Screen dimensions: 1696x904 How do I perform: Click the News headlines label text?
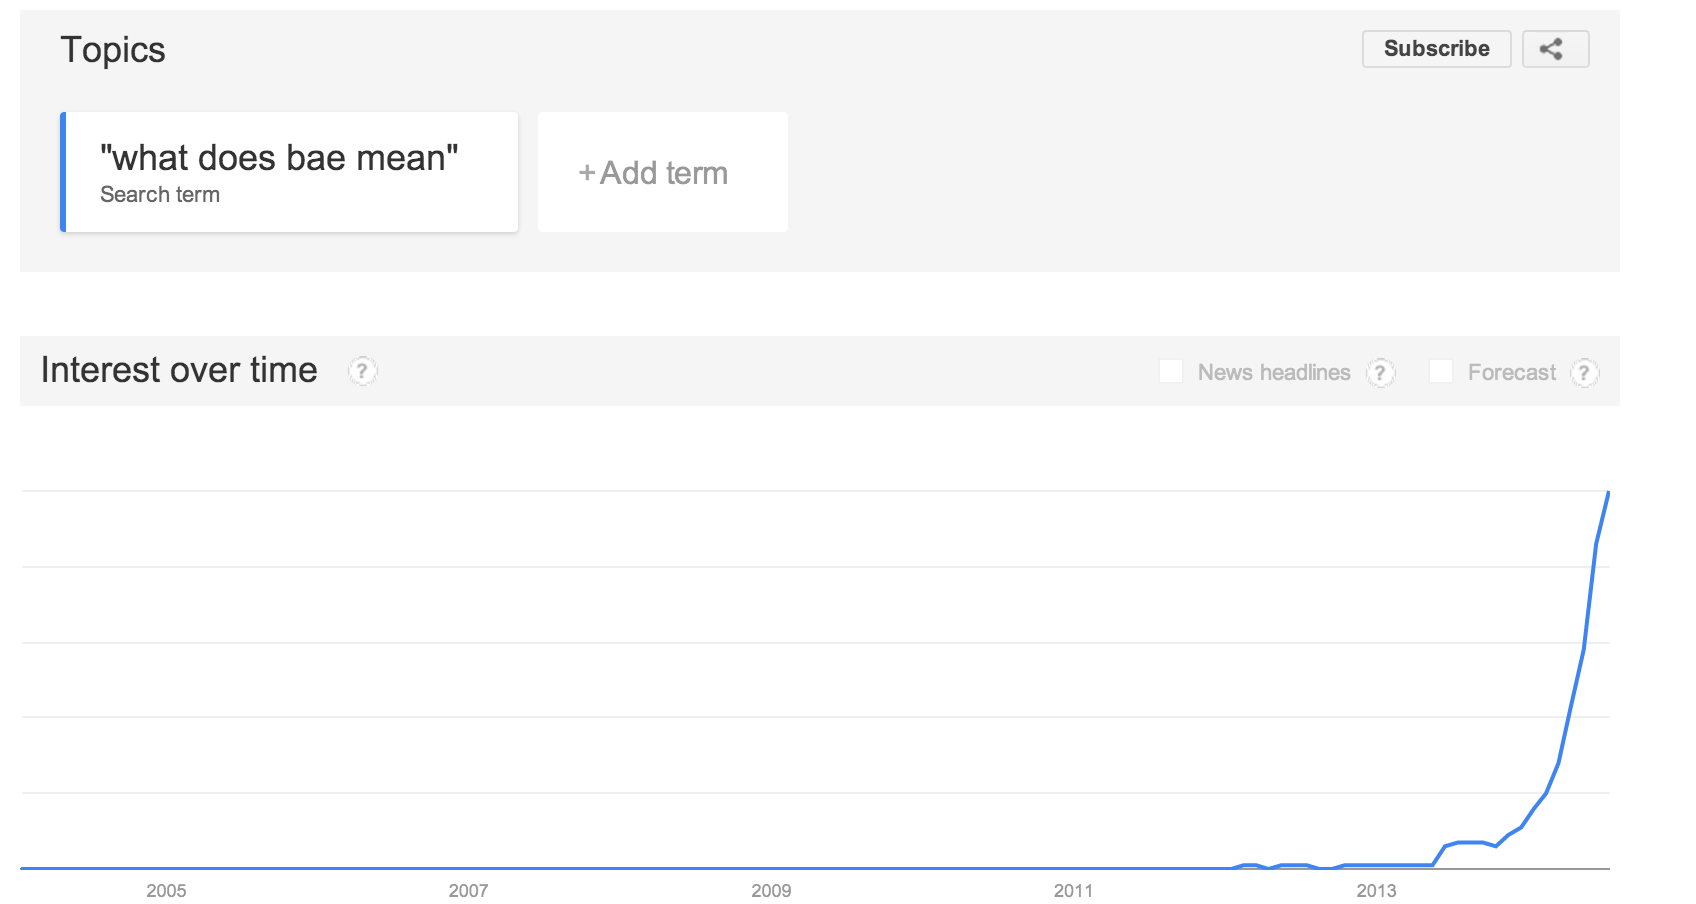pyautogui.click(x=1274, y=372)
